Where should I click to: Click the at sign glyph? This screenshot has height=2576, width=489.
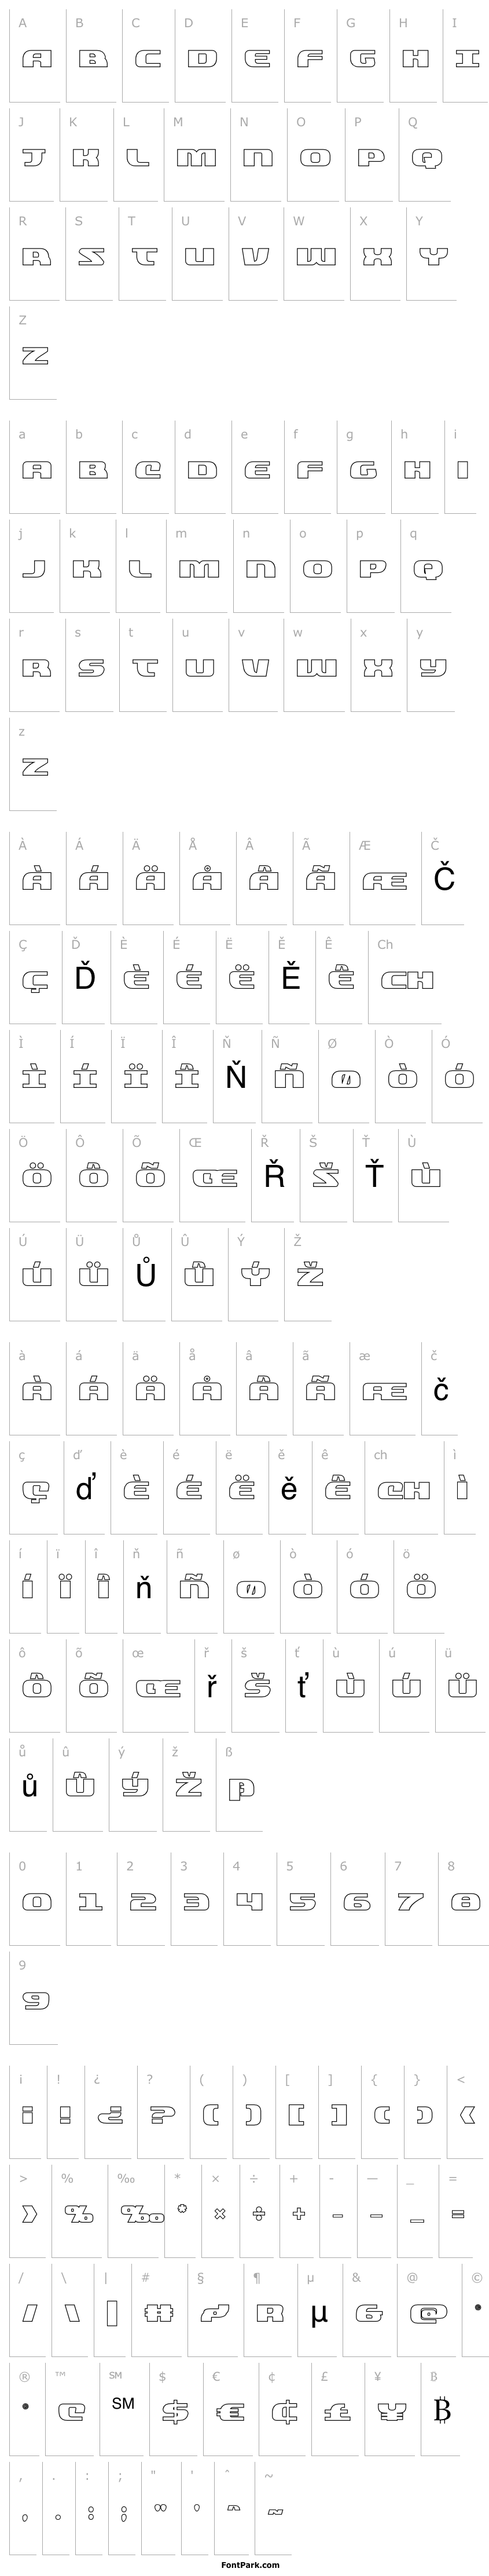click(428, 2313)
